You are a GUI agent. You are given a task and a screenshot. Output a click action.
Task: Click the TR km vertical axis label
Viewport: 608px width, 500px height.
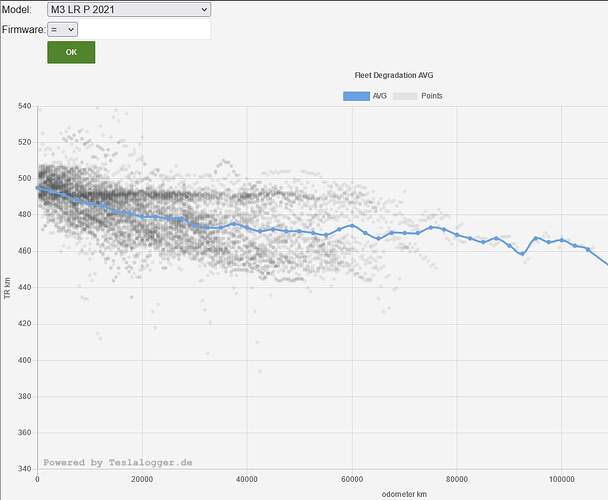7,287
